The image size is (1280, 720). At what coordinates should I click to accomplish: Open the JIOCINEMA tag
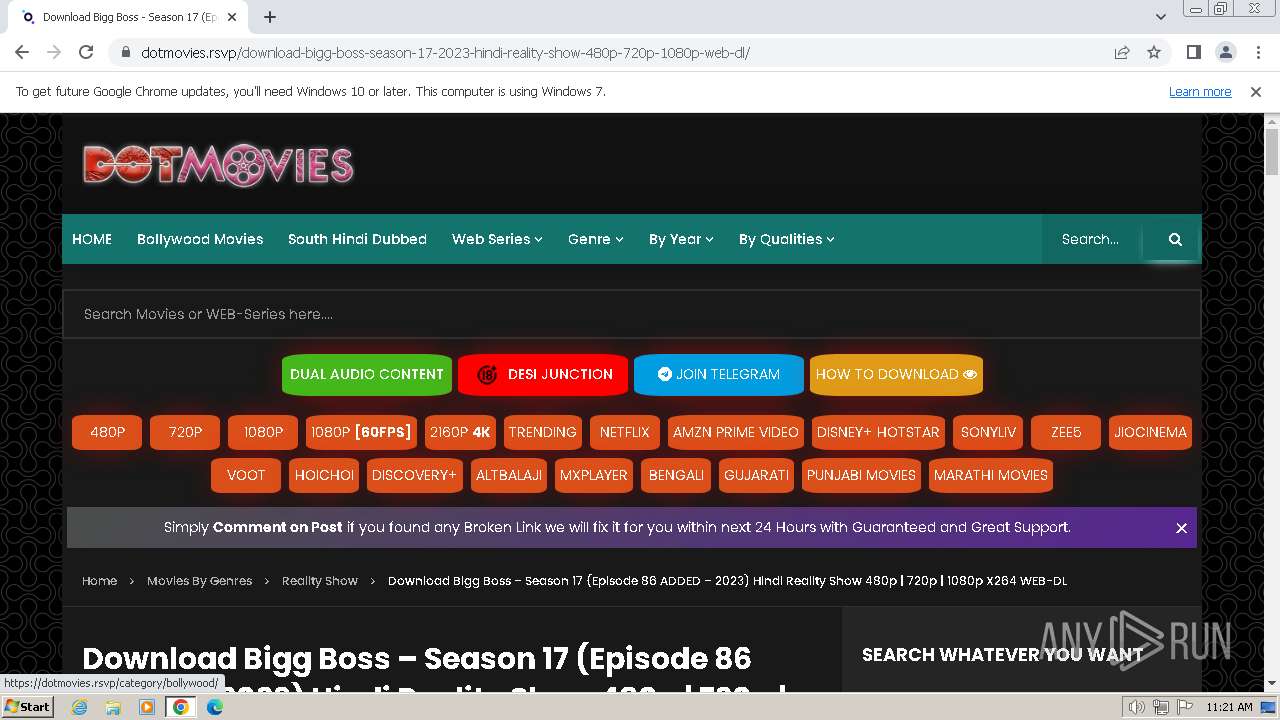tap(1150, 432)
